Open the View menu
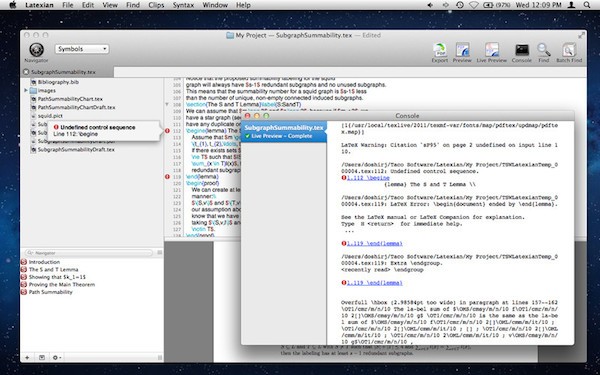 (x=110, y=5)
